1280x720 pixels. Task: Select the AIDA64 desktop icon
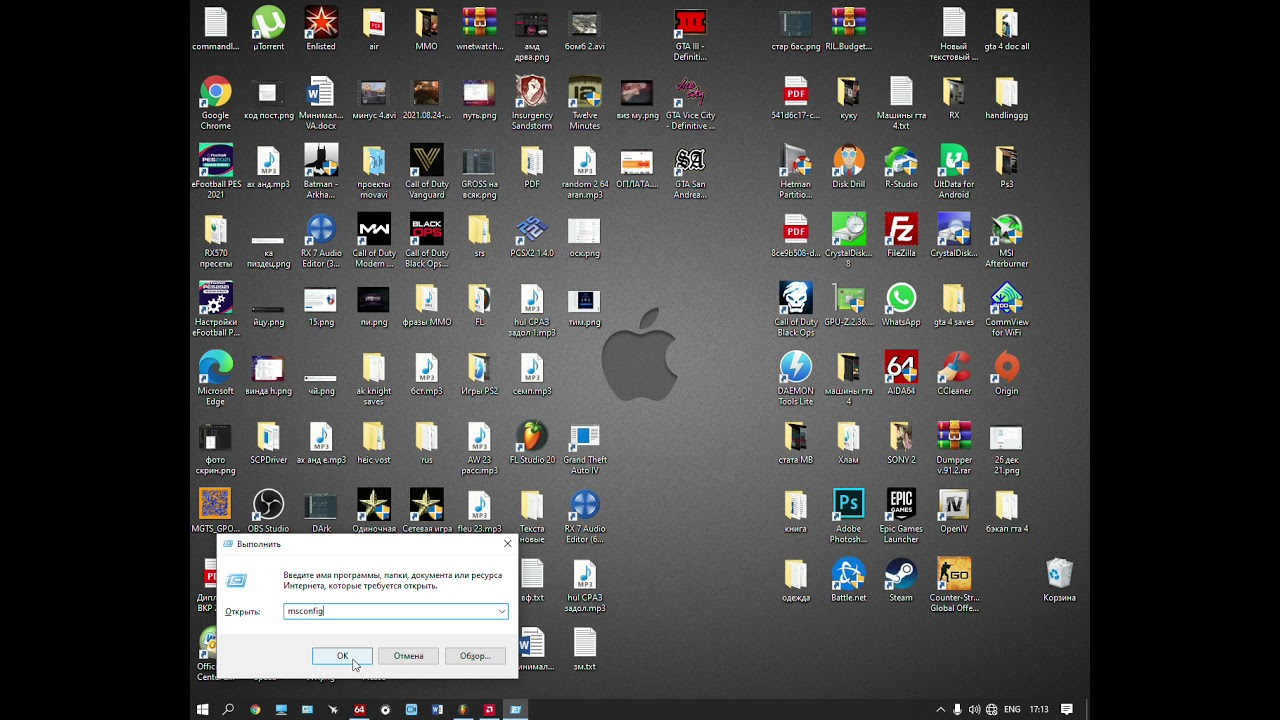[x=901, y=374]
